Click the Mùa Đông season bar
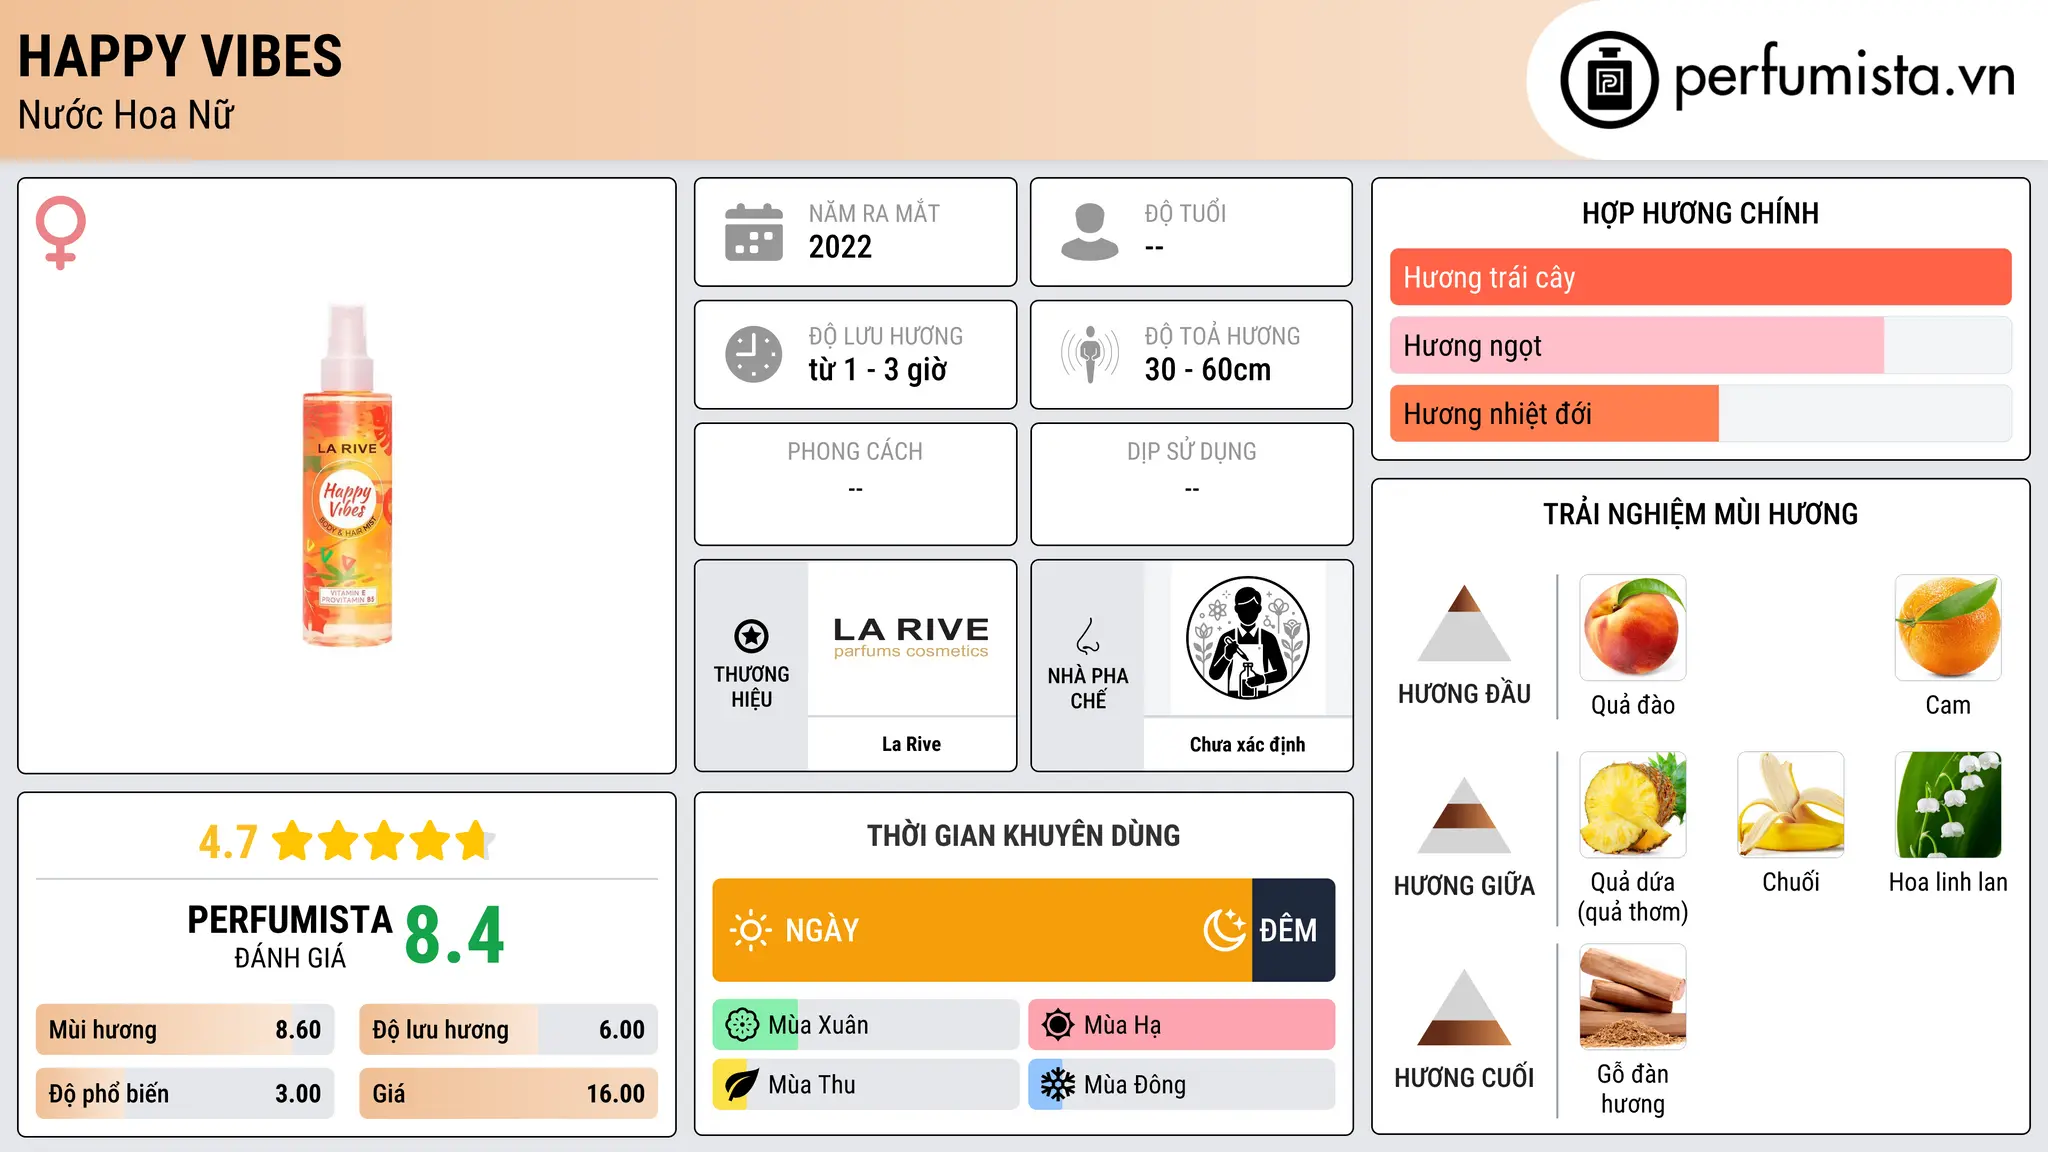Viewport: 2048px width, 1152px height. [x=1182, y=1085]
